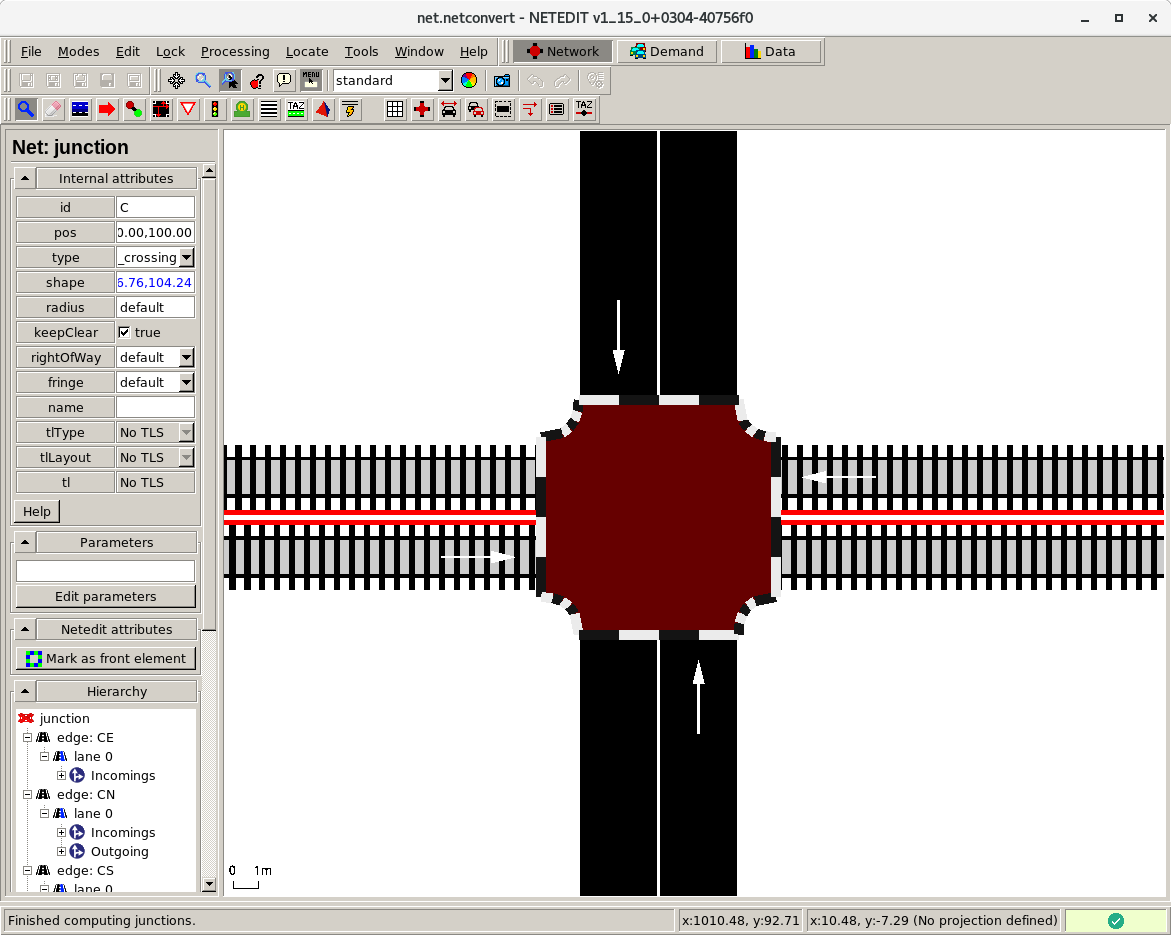The image size is (1171, 935).
Task: Select the junction row in Hierarchy
Action: click(x=64, y=718)
